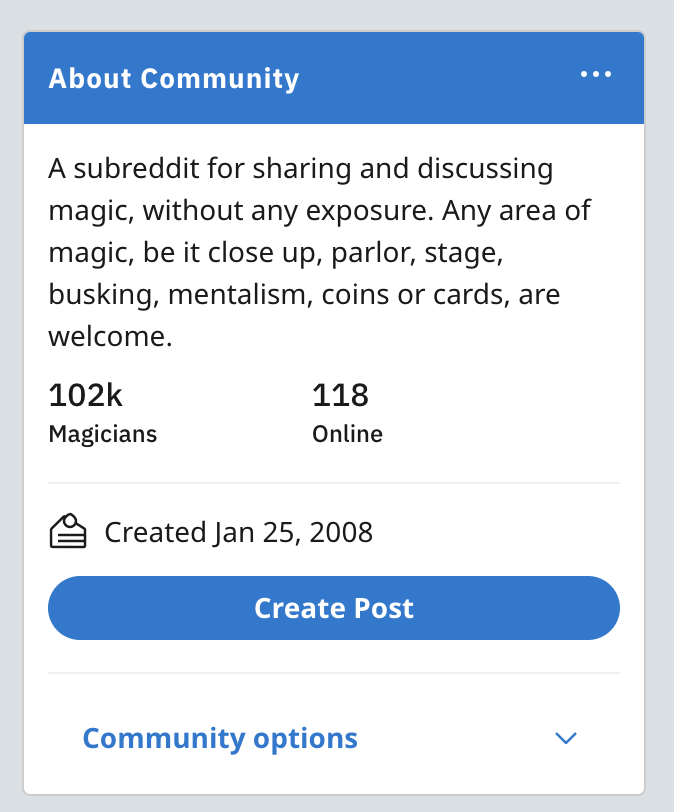The width and height of the screenshot is (674, 812).
Task: Click the subreddit description paragraph
Action: tap(320, 251)
